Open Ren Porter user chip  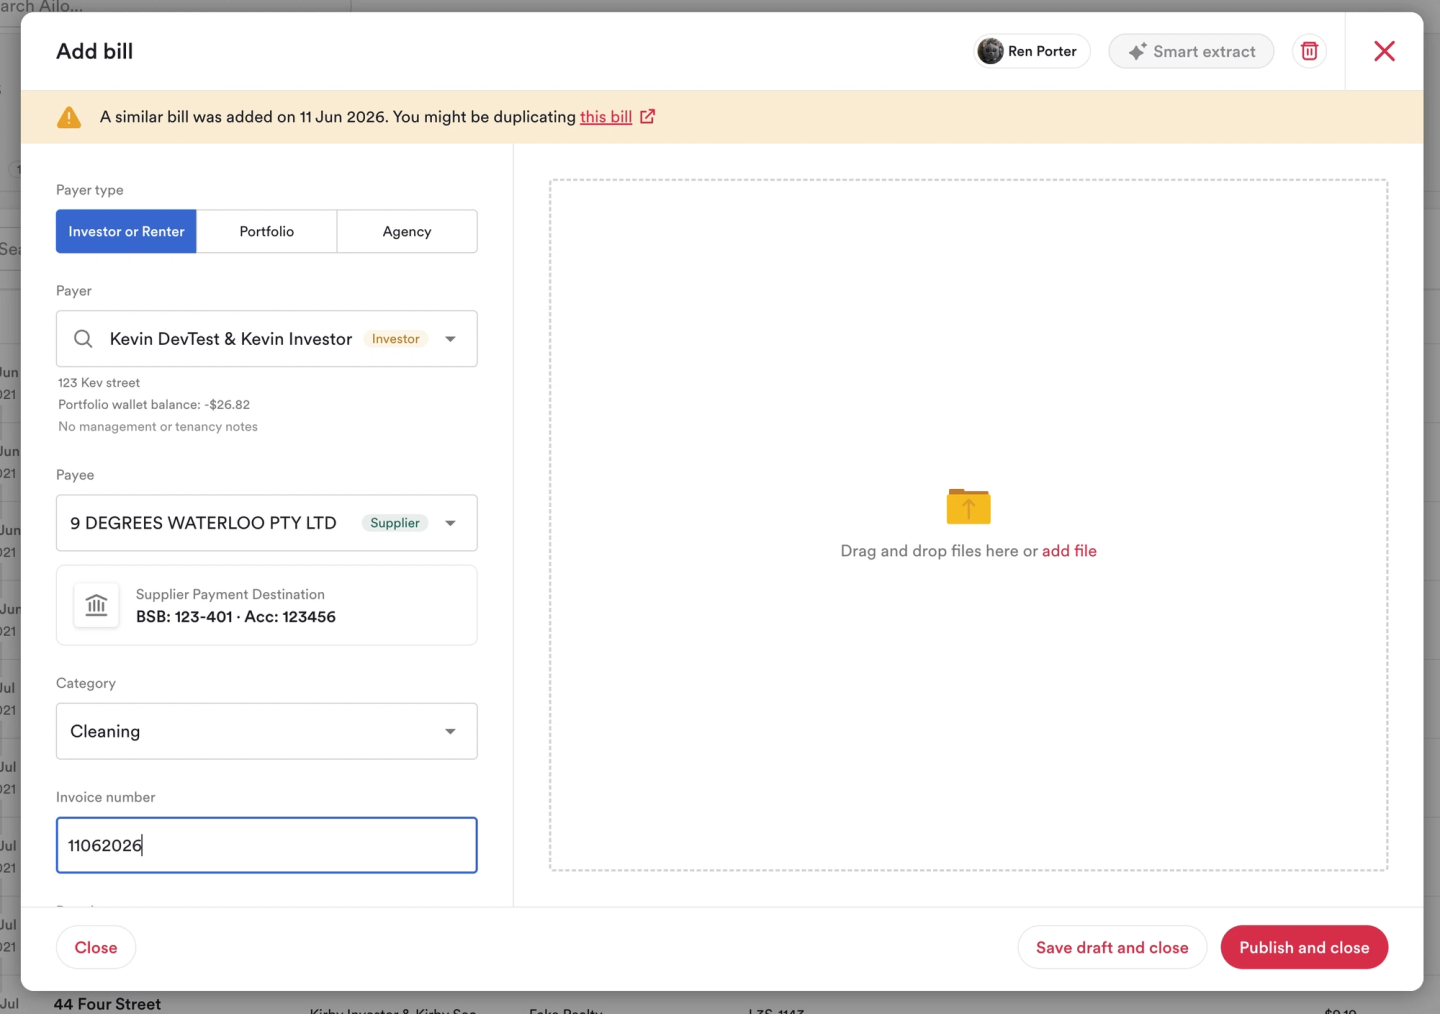[x=1032, y=51]
